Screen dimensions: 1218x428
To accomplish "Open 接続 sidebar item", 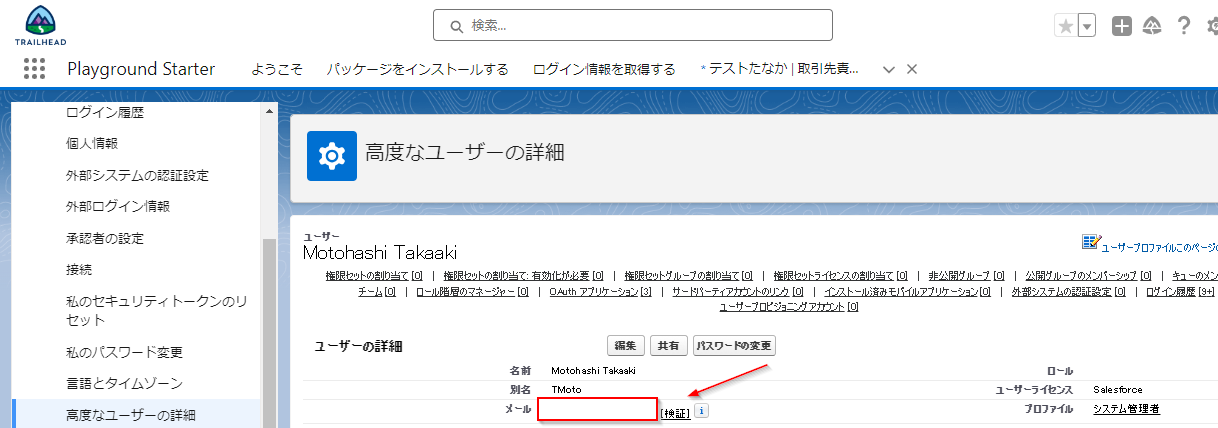I will click(x=79, y=269).
